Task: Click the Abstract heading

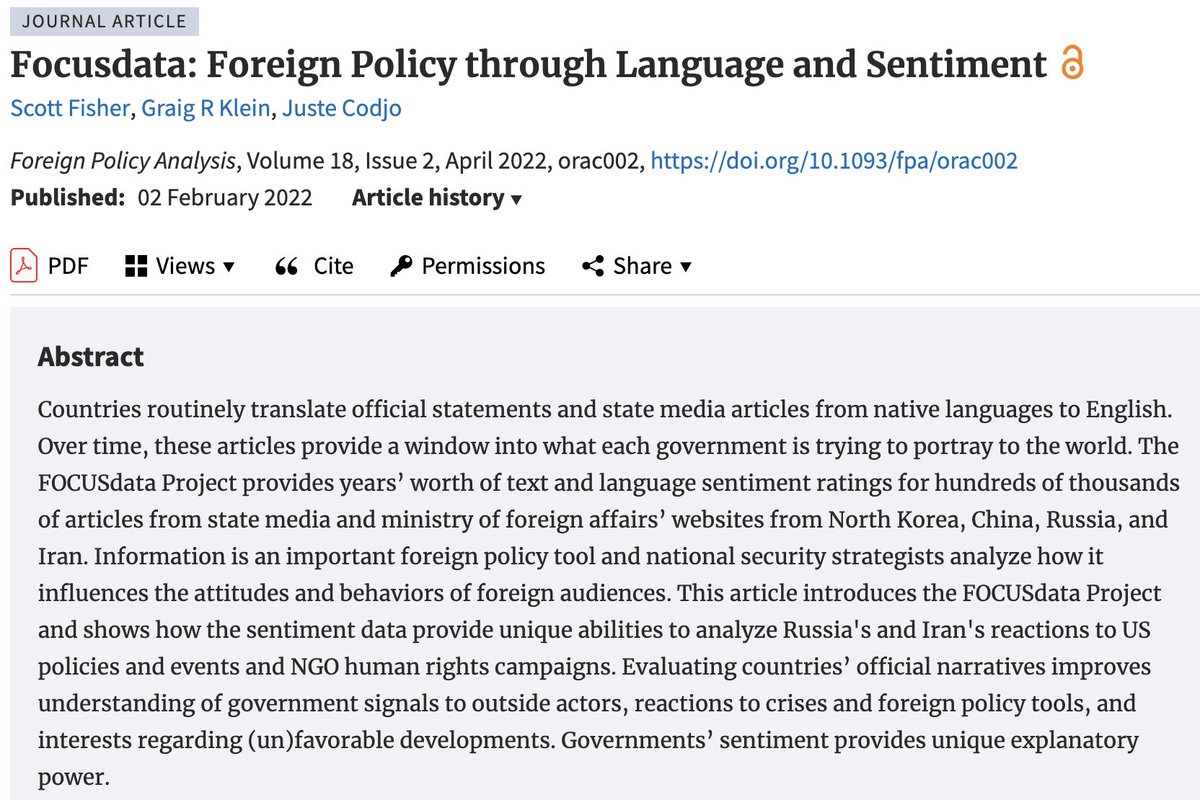Action: pos(91,357)
